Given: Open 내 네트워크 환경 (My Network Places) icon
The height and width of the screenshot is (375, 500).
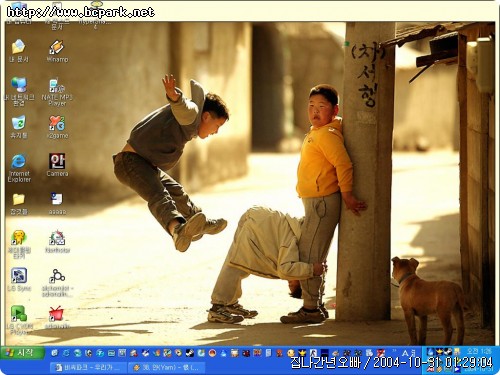Looking at the screenshot, I should pyautogui.click(x=19, y=91).
